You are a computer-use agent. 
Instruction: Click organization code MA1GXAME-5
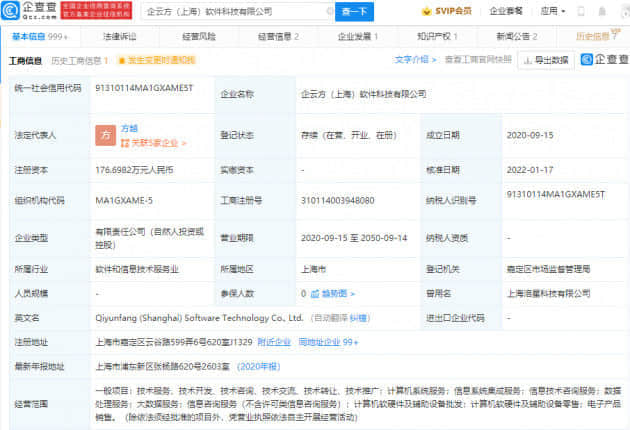(x=124, y=201)
